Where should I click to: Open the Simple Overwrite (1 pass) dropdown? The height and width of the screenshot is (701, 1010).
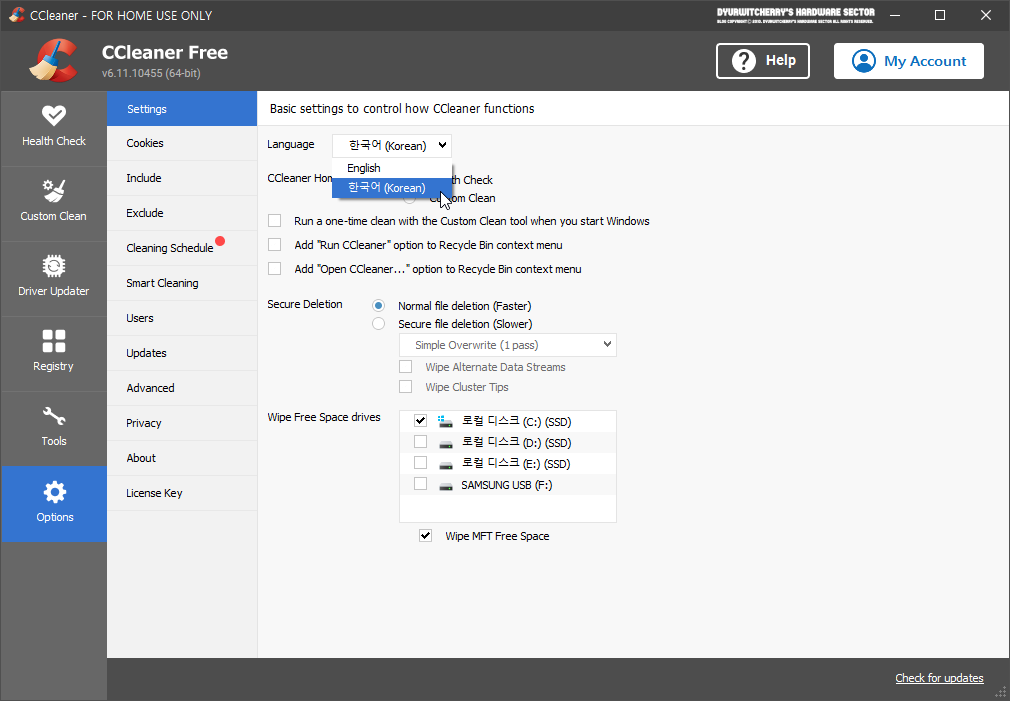point(508,345)
